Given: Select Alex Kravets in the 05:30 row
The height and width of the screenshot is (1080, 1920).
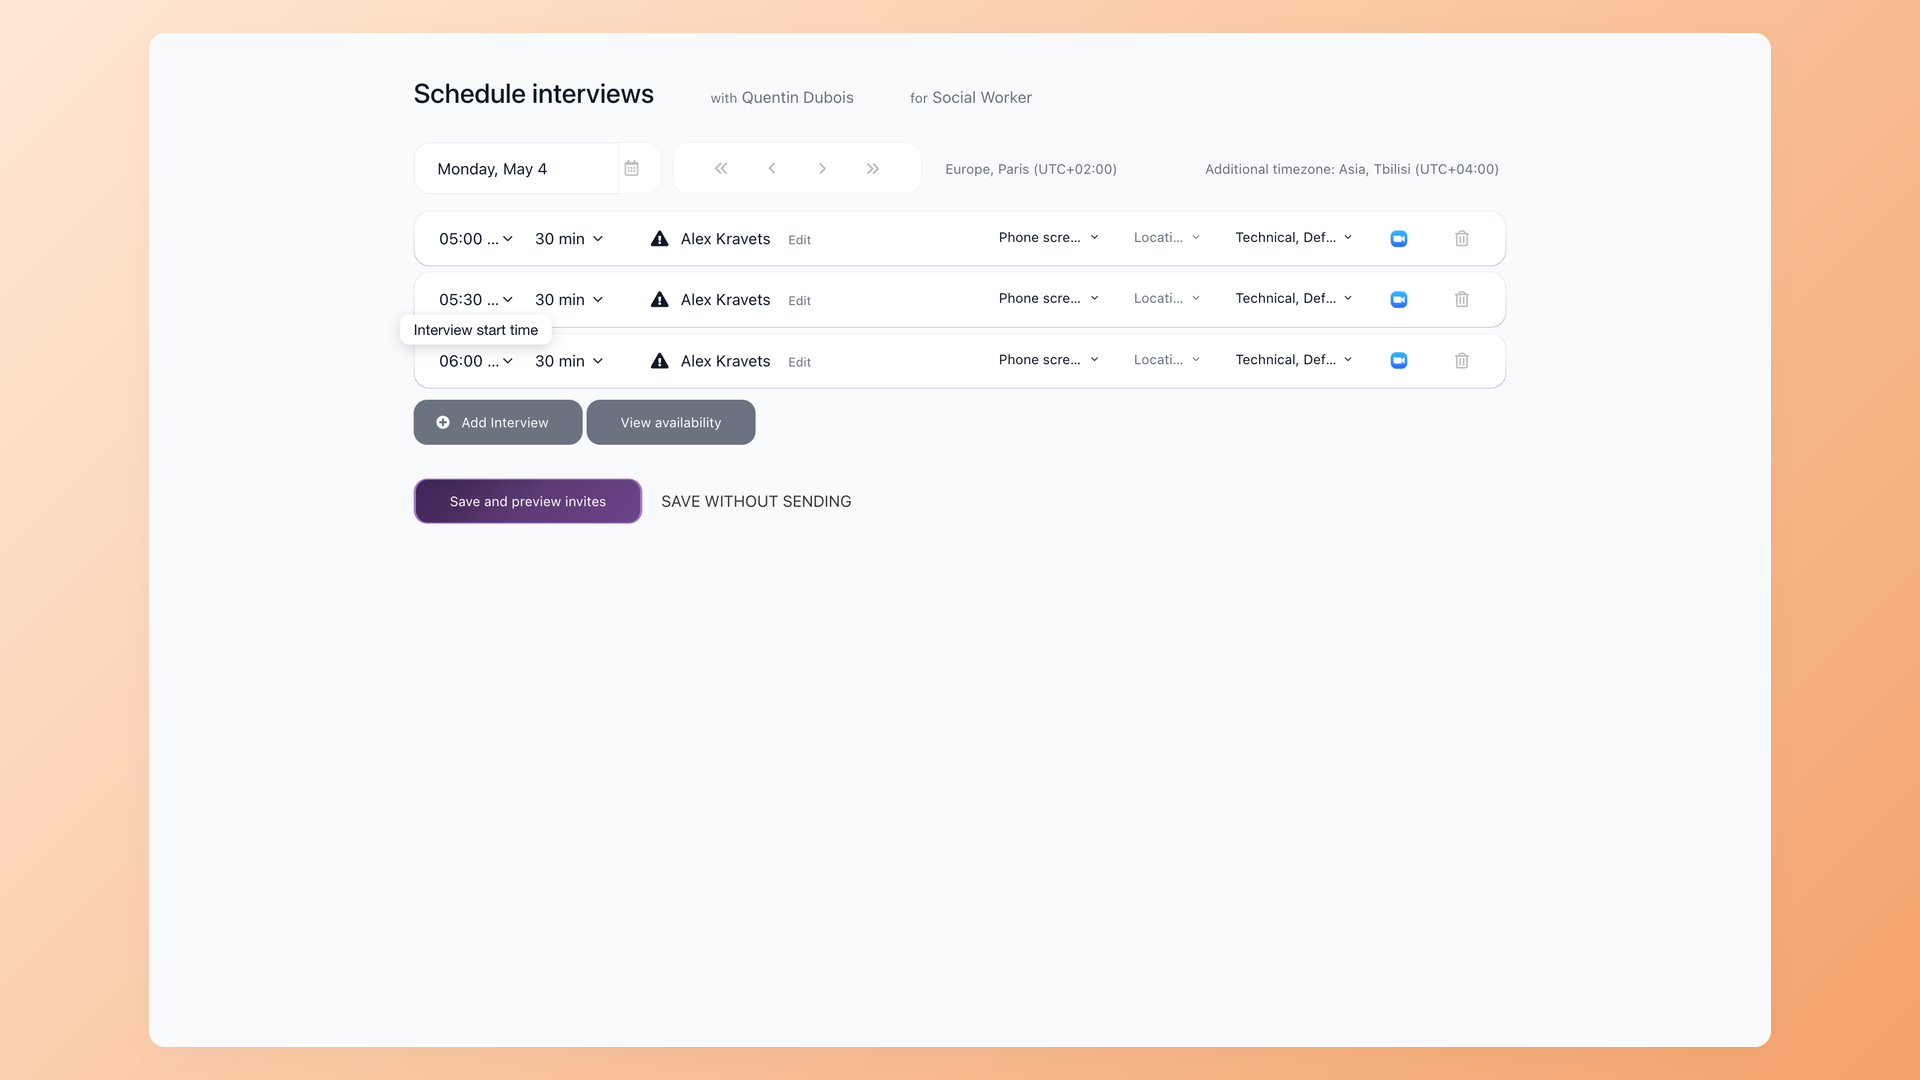Looking at the screenshot, I should [726, 299].
